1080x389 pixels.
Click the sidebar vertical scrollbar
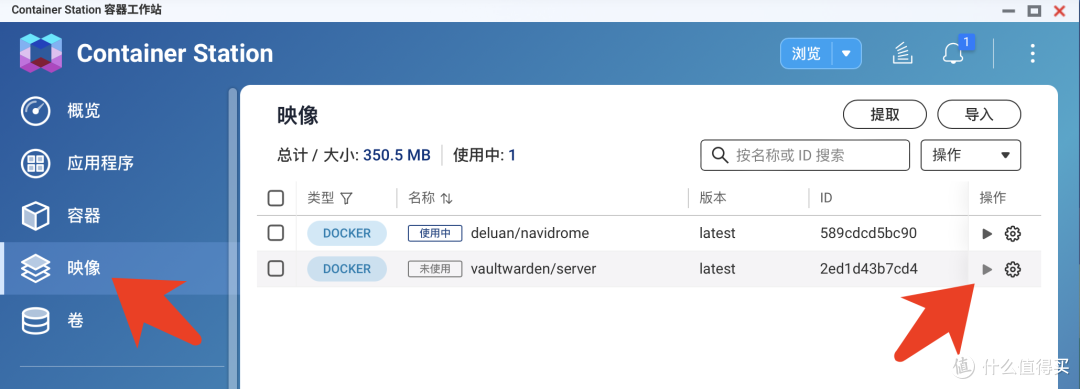tap(233, 238)
